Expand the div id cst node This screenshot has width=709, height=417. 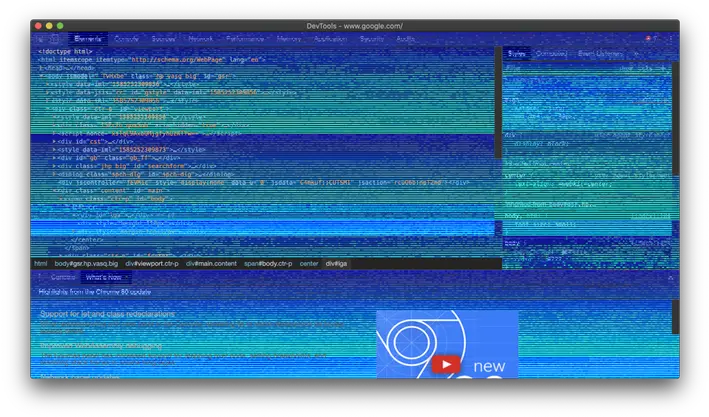tap(54, 142)
